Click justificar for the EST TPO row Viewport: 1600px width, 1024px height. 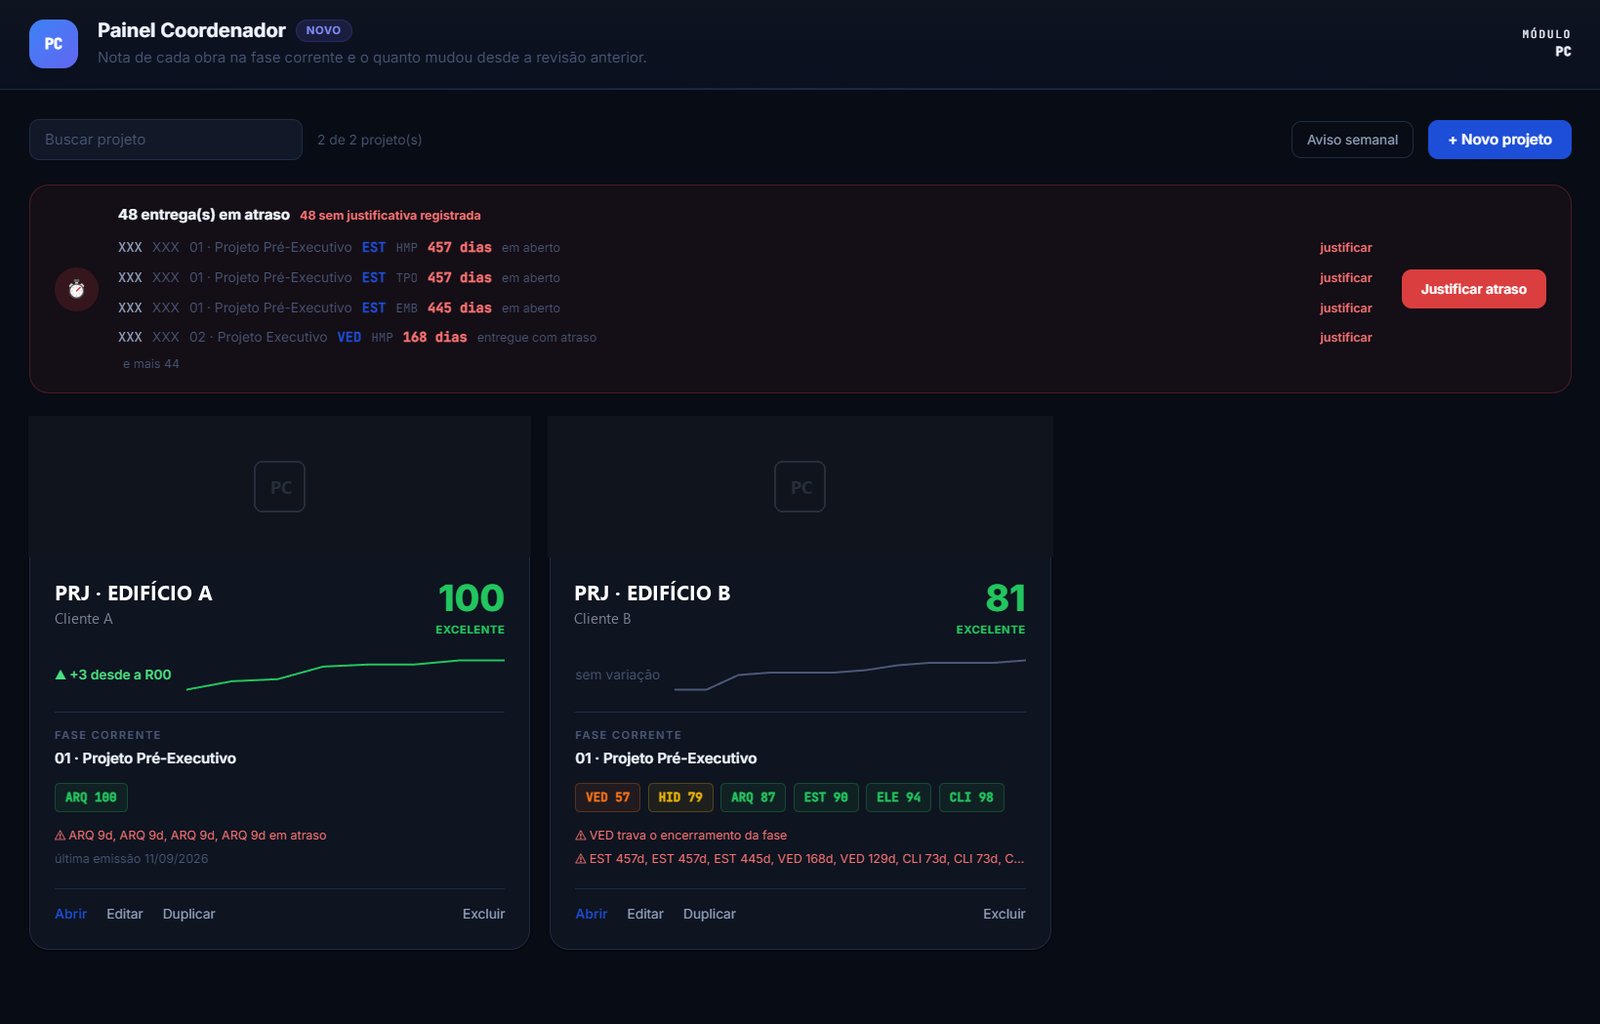(x=1345, y=277)
